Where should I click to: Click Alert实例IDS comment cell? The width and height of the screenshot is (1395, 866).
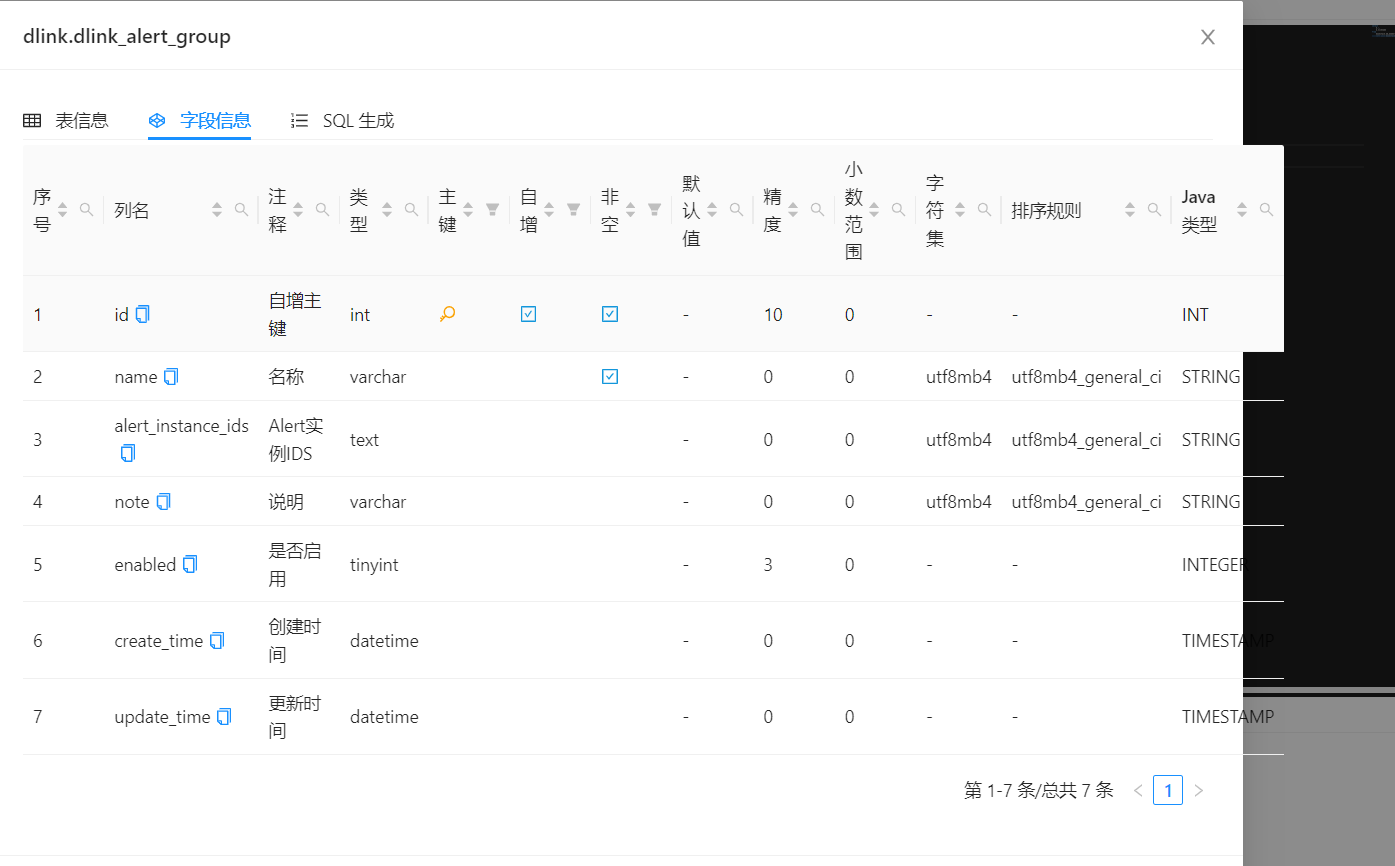[x=296, y=439]
